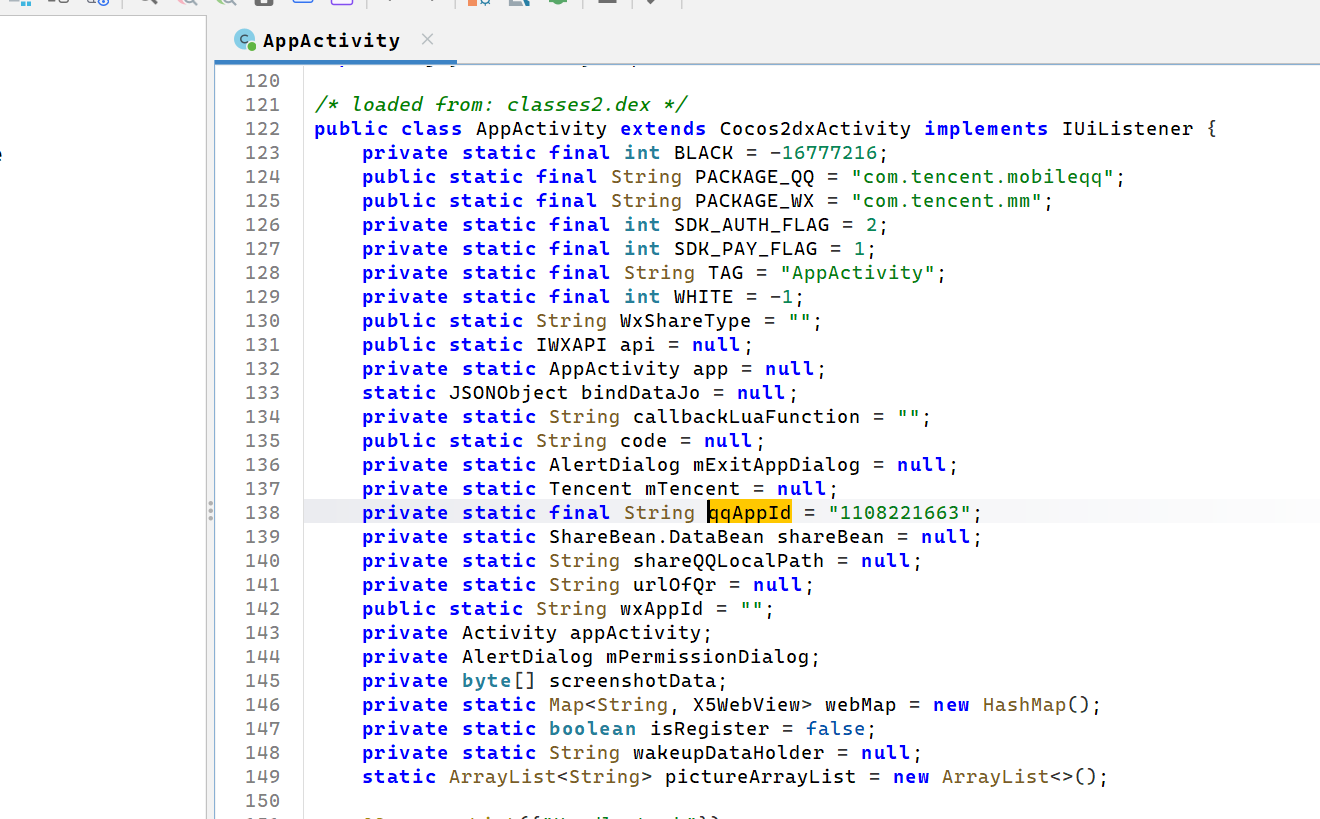
Task: Click the SDK_PAY_FLAG field name
Action: pos(746,249)
